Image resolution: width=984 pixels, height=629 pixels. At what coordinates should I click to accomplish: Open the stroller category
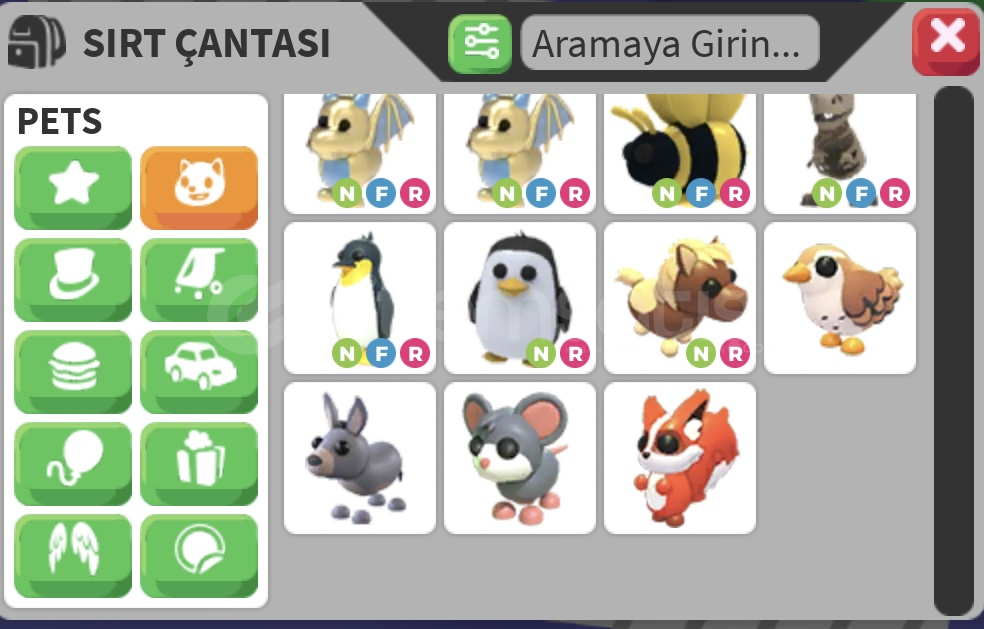click(x=199, y=280)
